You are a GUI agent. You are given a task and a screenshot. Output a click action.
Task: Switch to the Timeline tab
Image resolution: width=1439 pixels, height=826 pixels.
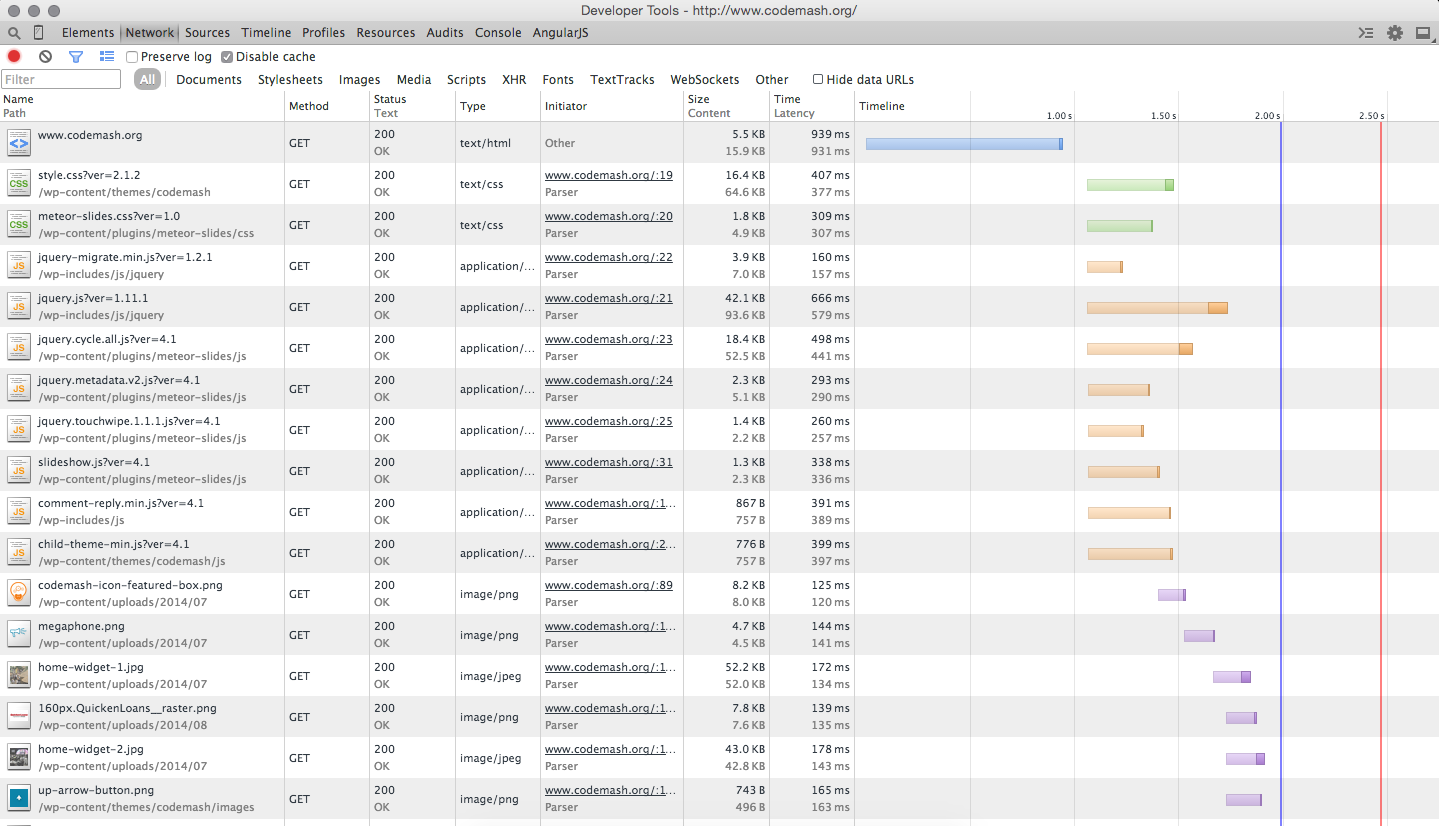click(266, 33)
